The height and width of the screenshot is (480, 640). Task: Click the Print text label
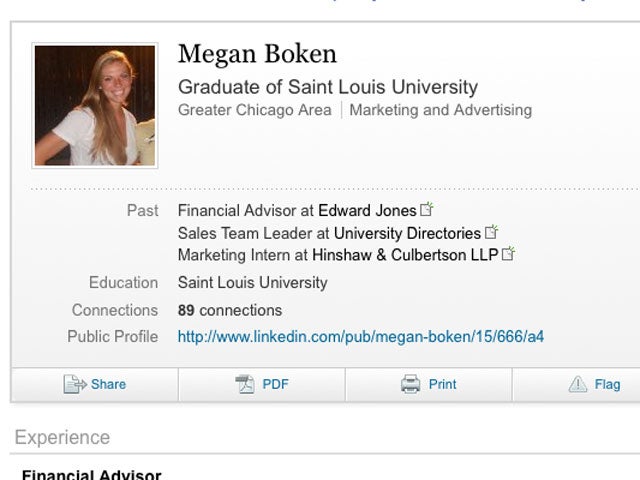tap(442, 384)
